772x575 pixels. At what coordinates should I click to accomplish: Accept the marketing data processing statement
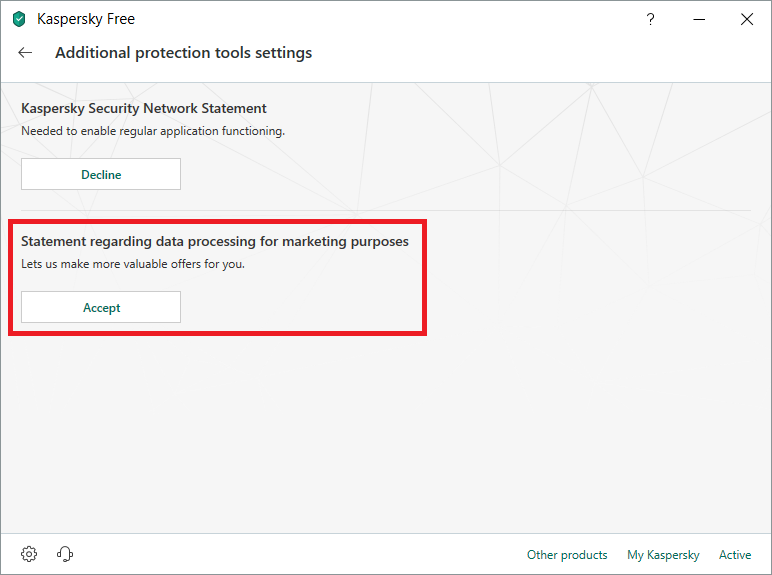click(101, 307)
